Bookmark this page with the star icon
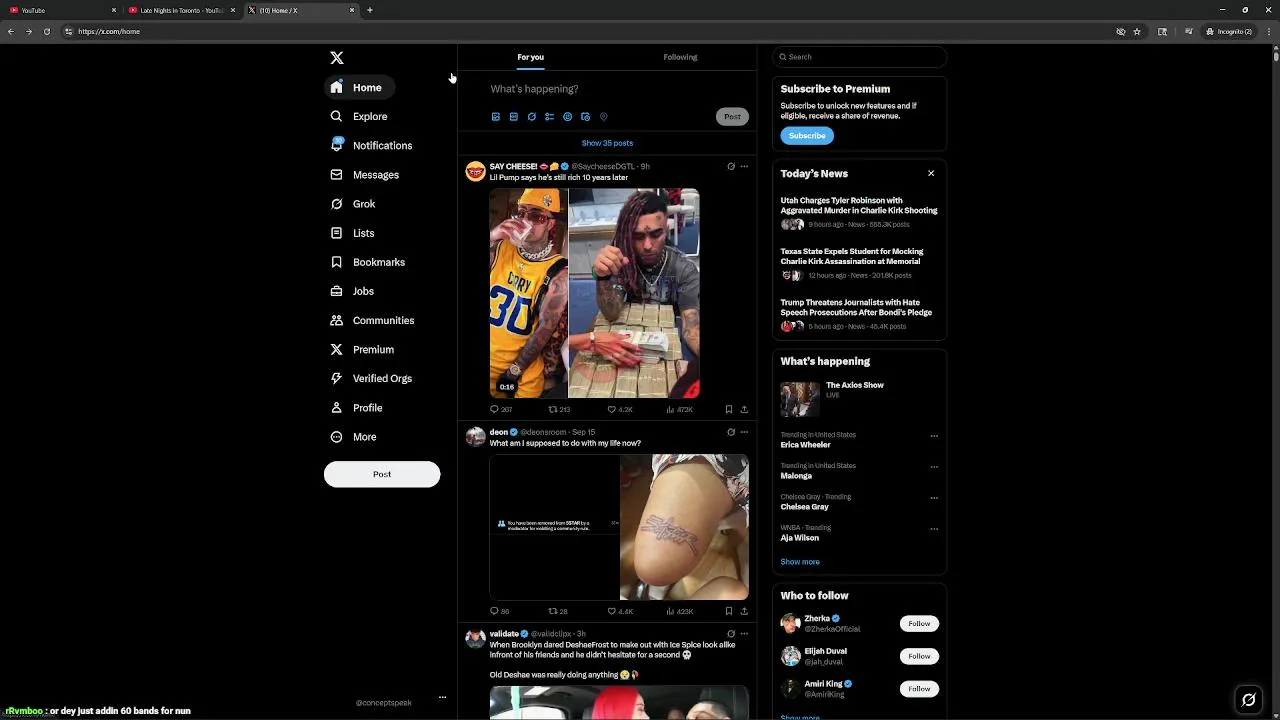1280x720 pixels. coord(1137,31)
